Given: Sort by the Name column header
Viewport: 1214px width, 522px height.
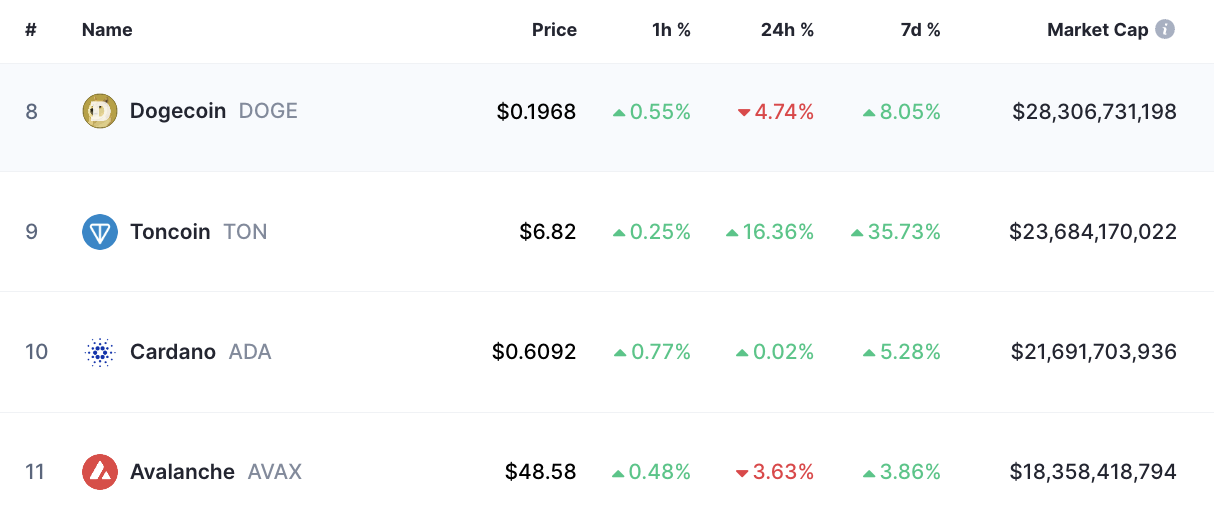Looking at the screenshot, I should (107, 30).
